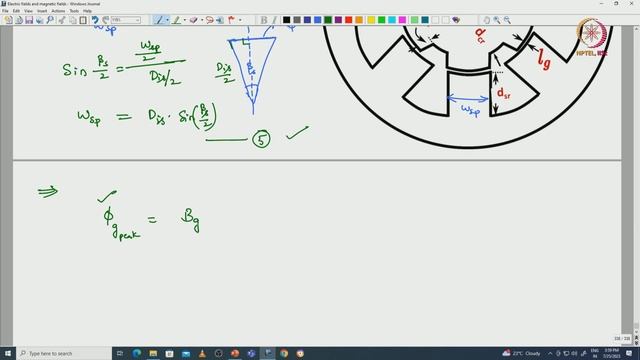Pick the yellow ink color

point(371,20)
